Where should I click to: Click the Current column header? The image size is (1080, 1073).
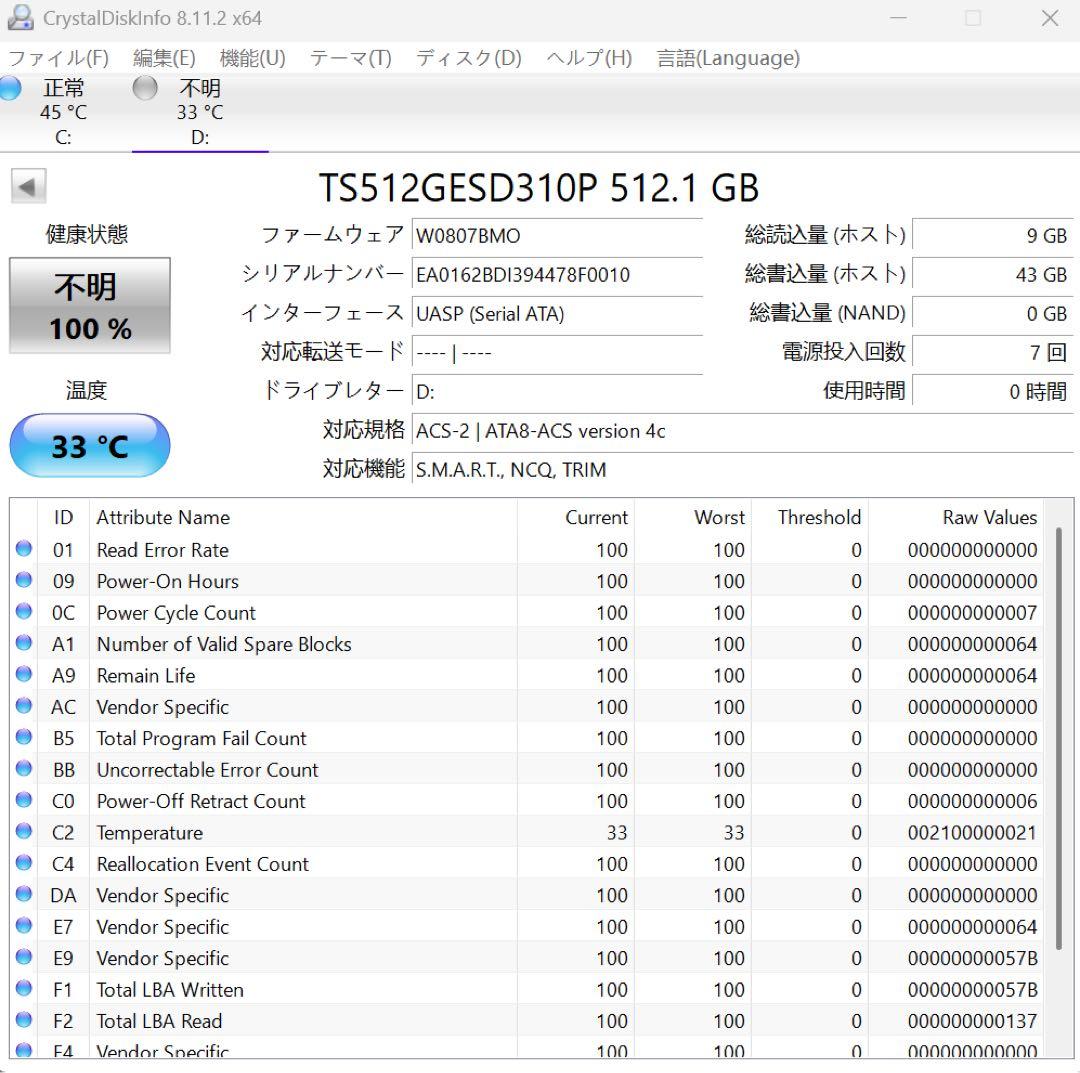pyautogui.click(x=575, y=517)
